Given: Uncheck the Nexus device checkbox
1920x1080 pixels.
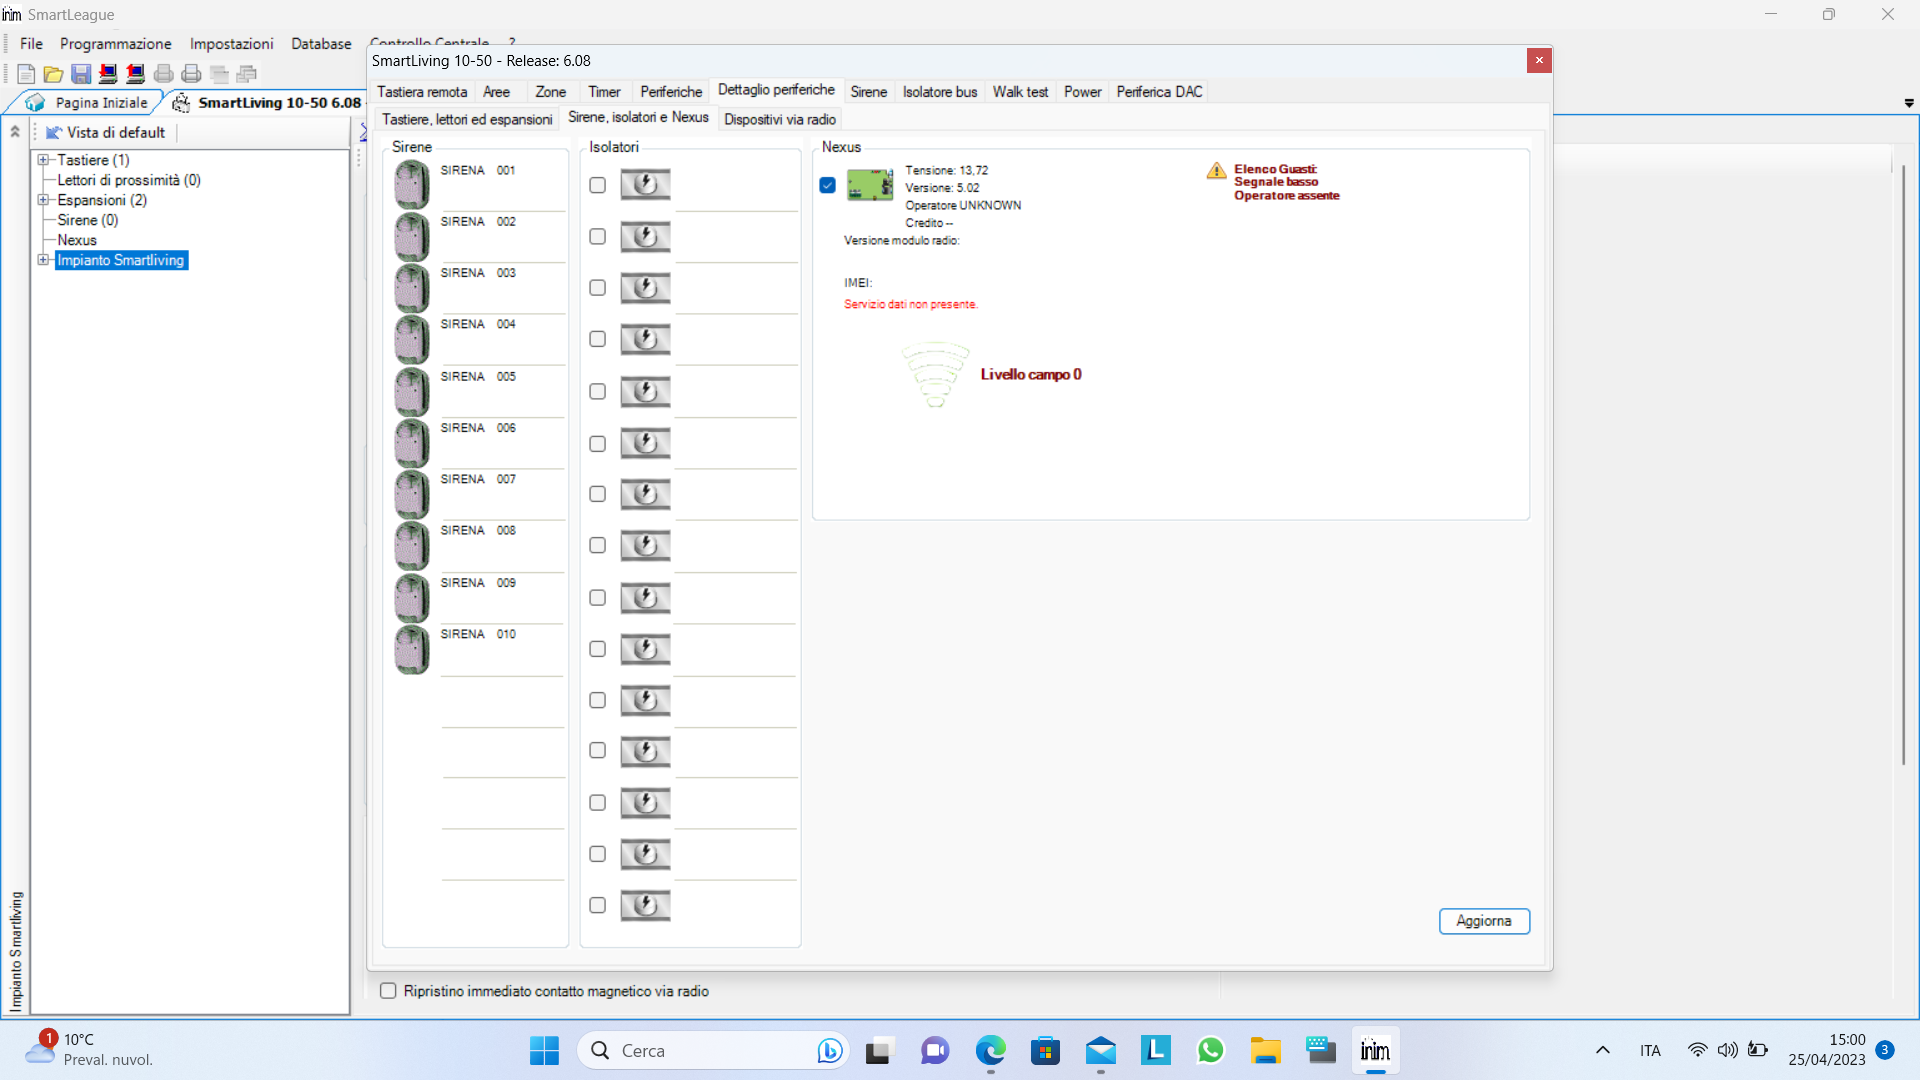Looking at the screenshot, I should click(827, 185).
